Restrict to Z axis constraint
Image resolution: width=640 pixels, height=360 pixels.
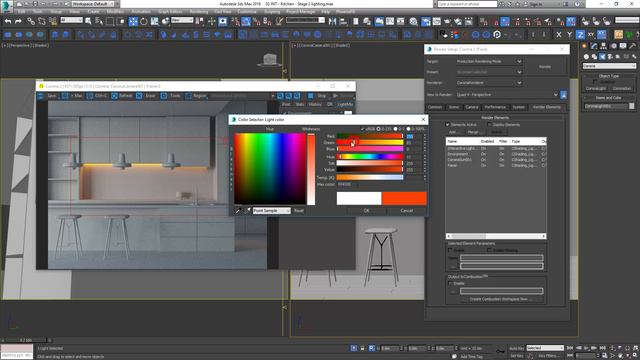580,35
